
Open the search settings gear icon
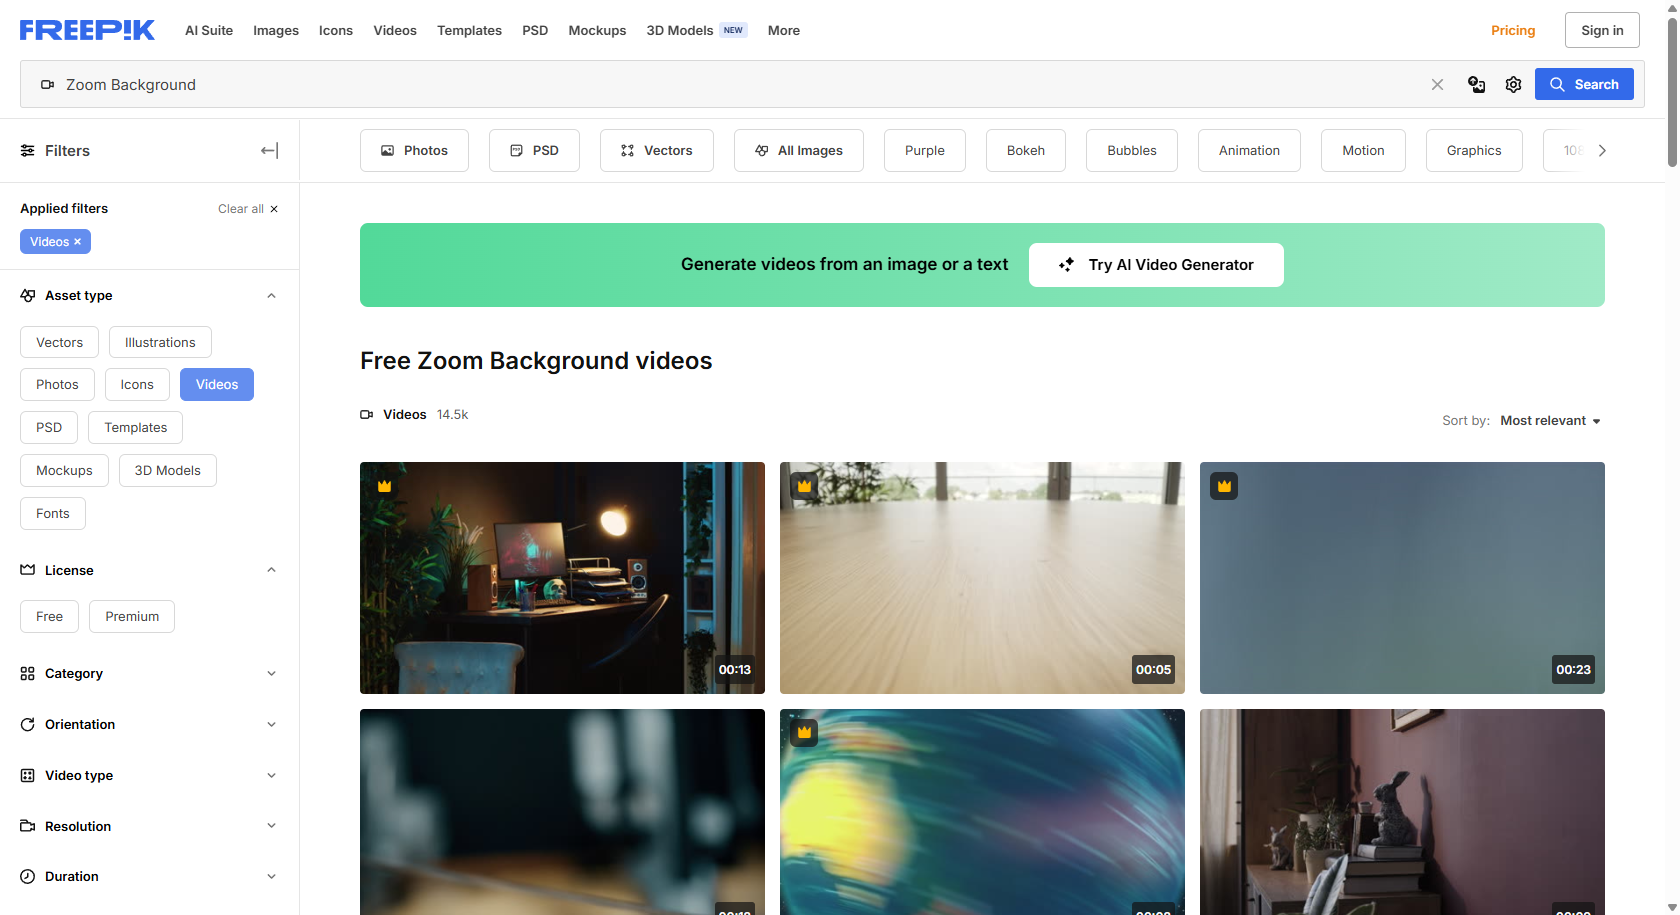(1513, 85)
